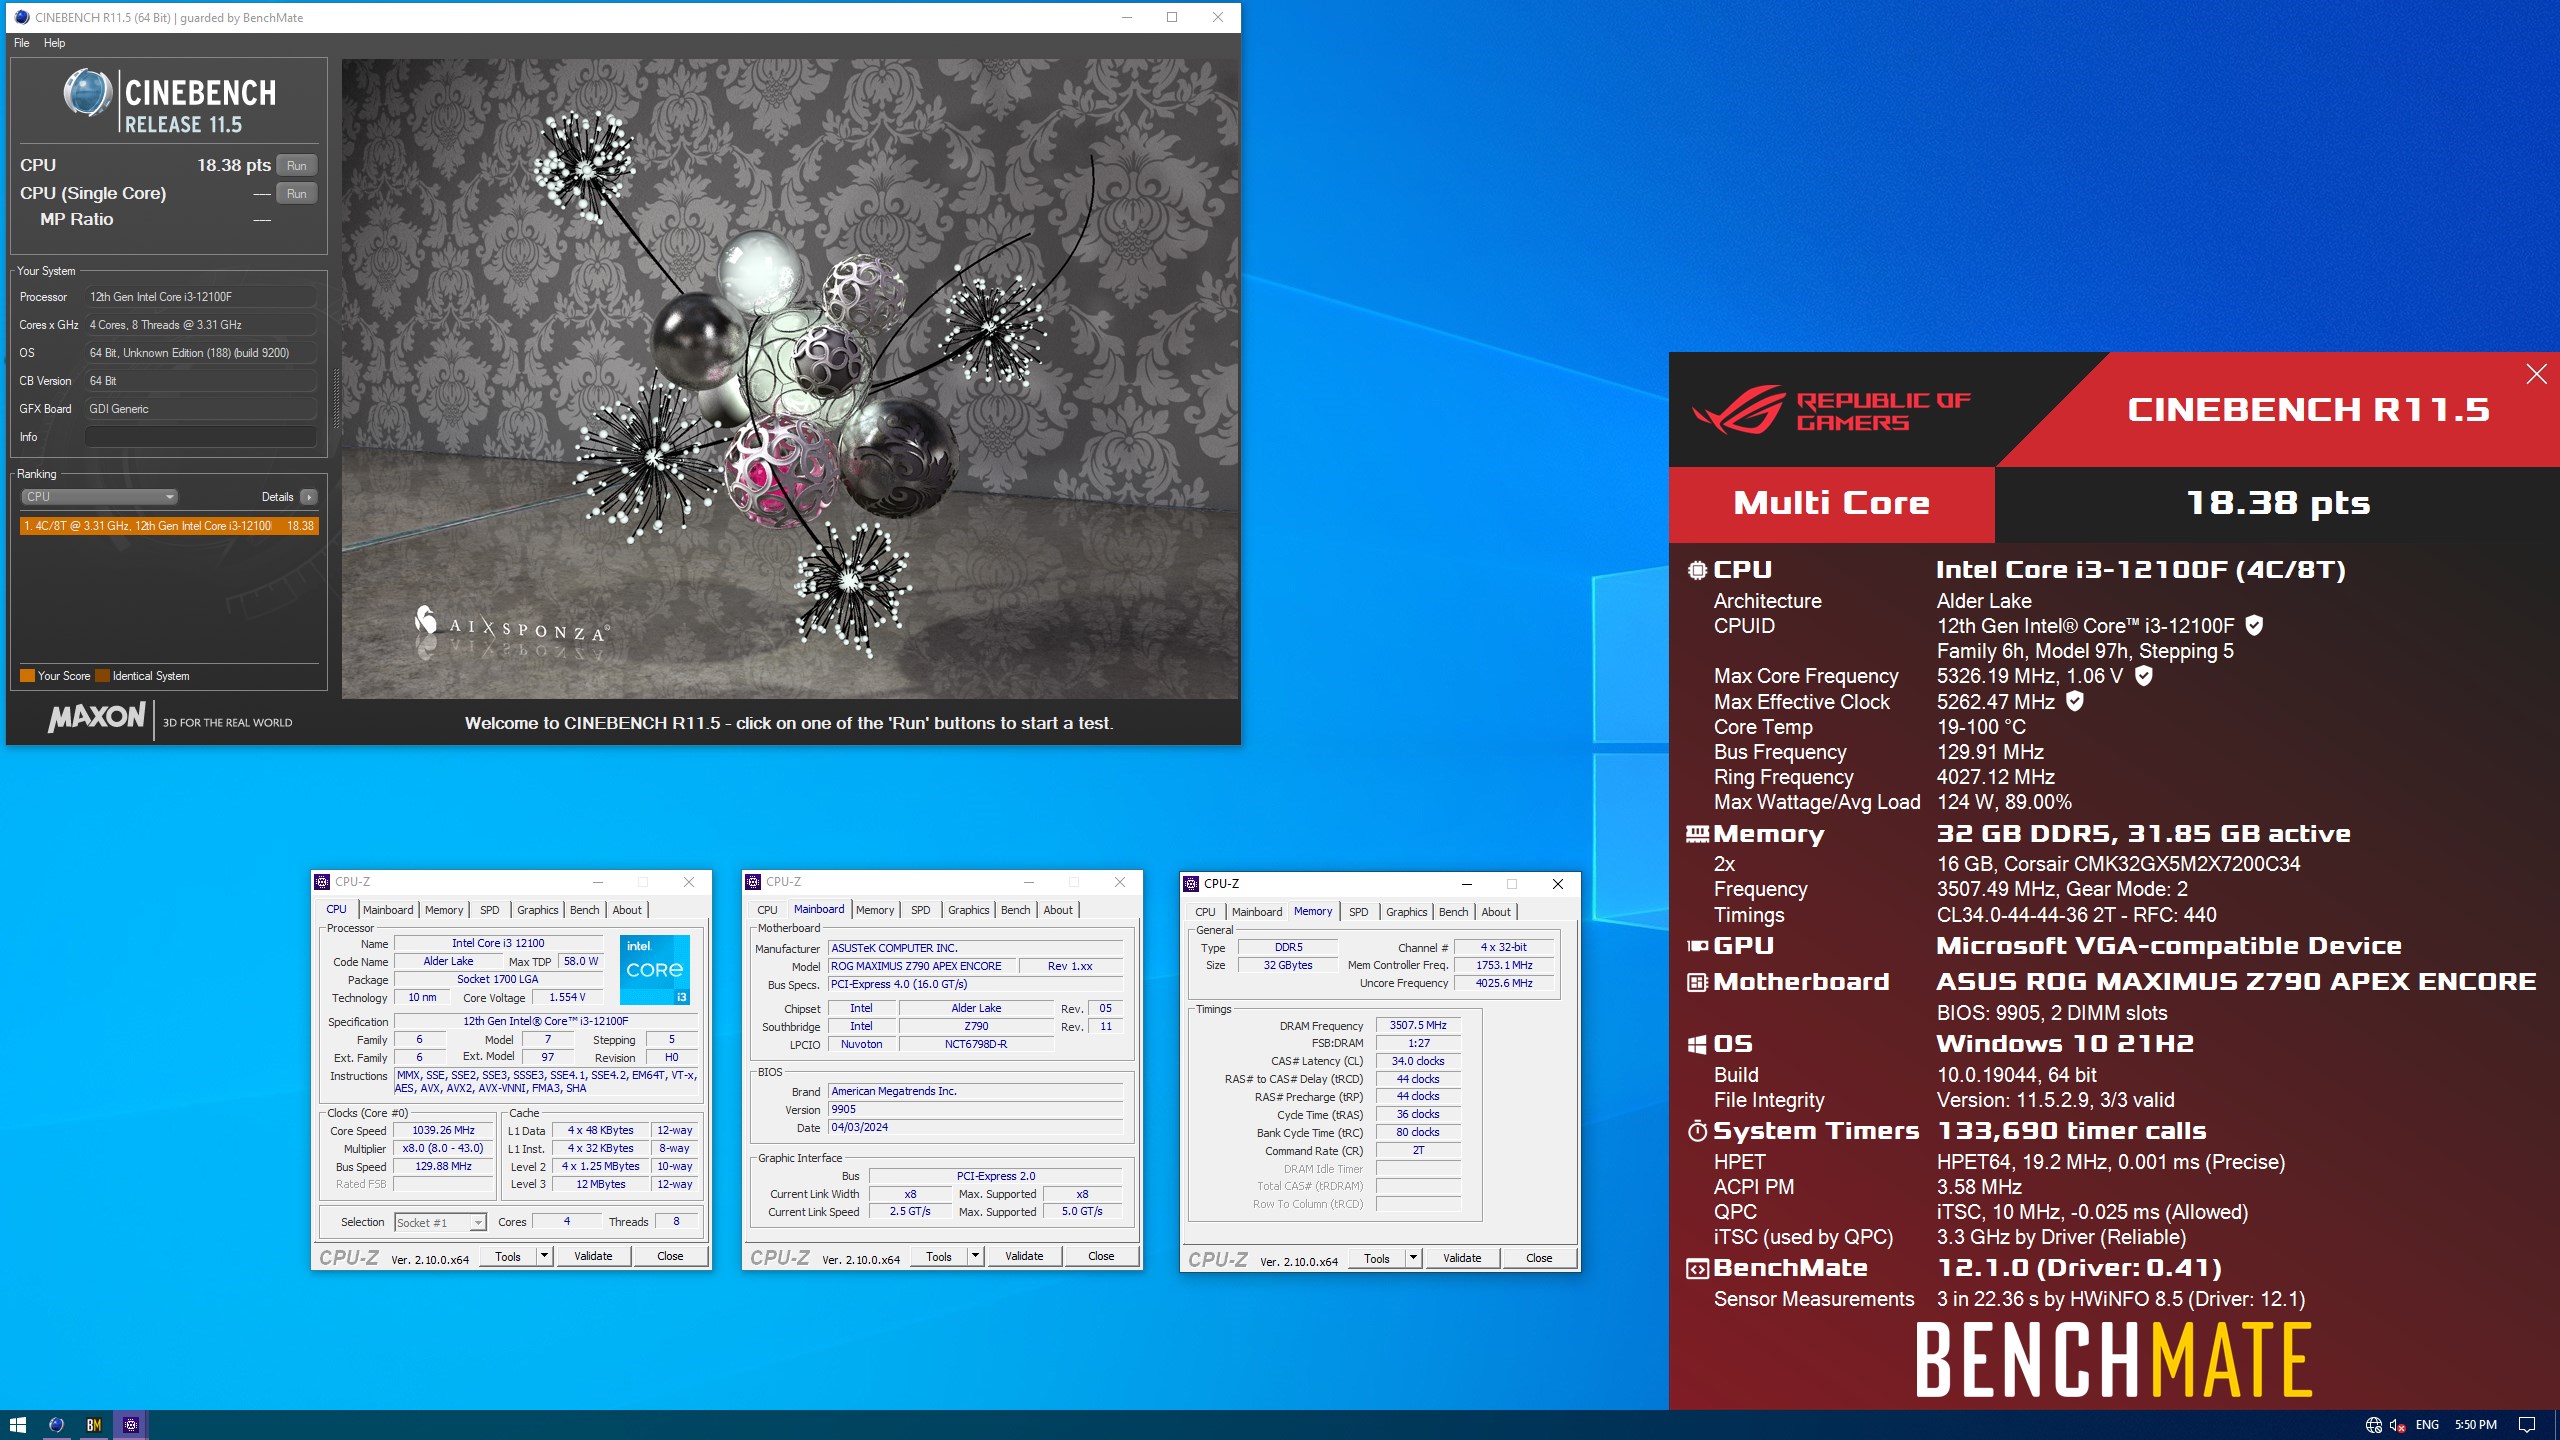Viewport: 2560px width, 1440px height.
Task: Click ROG MAXIMUS Z790 APEX ENCORE model field
Action: point(921,966)
